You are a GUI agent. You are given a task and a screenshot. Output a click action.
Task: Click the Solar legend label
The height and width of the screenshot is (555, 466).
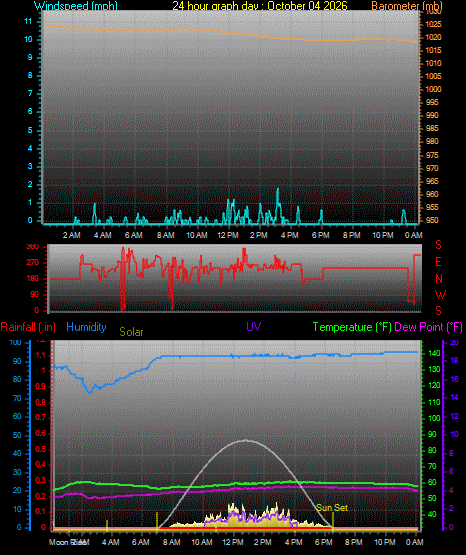(131, 332)
